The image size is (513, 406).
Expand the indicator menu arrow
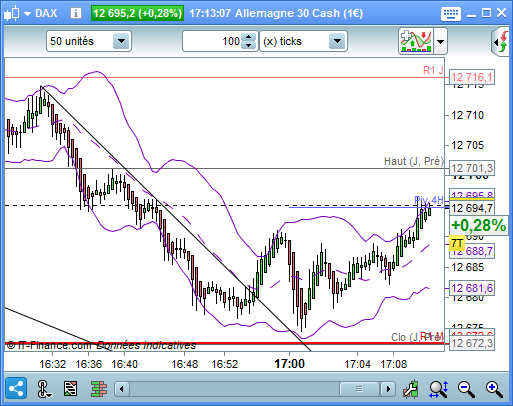440,41
